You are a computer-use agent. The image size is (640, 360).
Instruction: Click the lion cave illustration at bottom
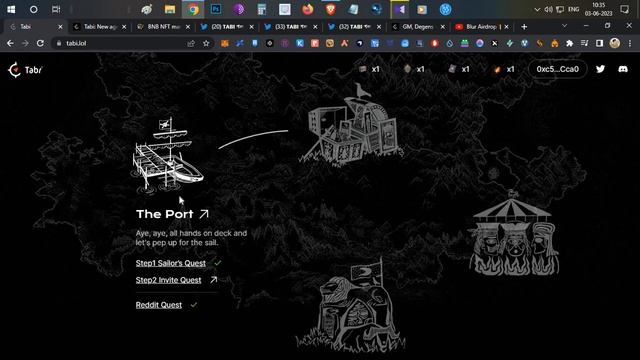click(351, 304)
